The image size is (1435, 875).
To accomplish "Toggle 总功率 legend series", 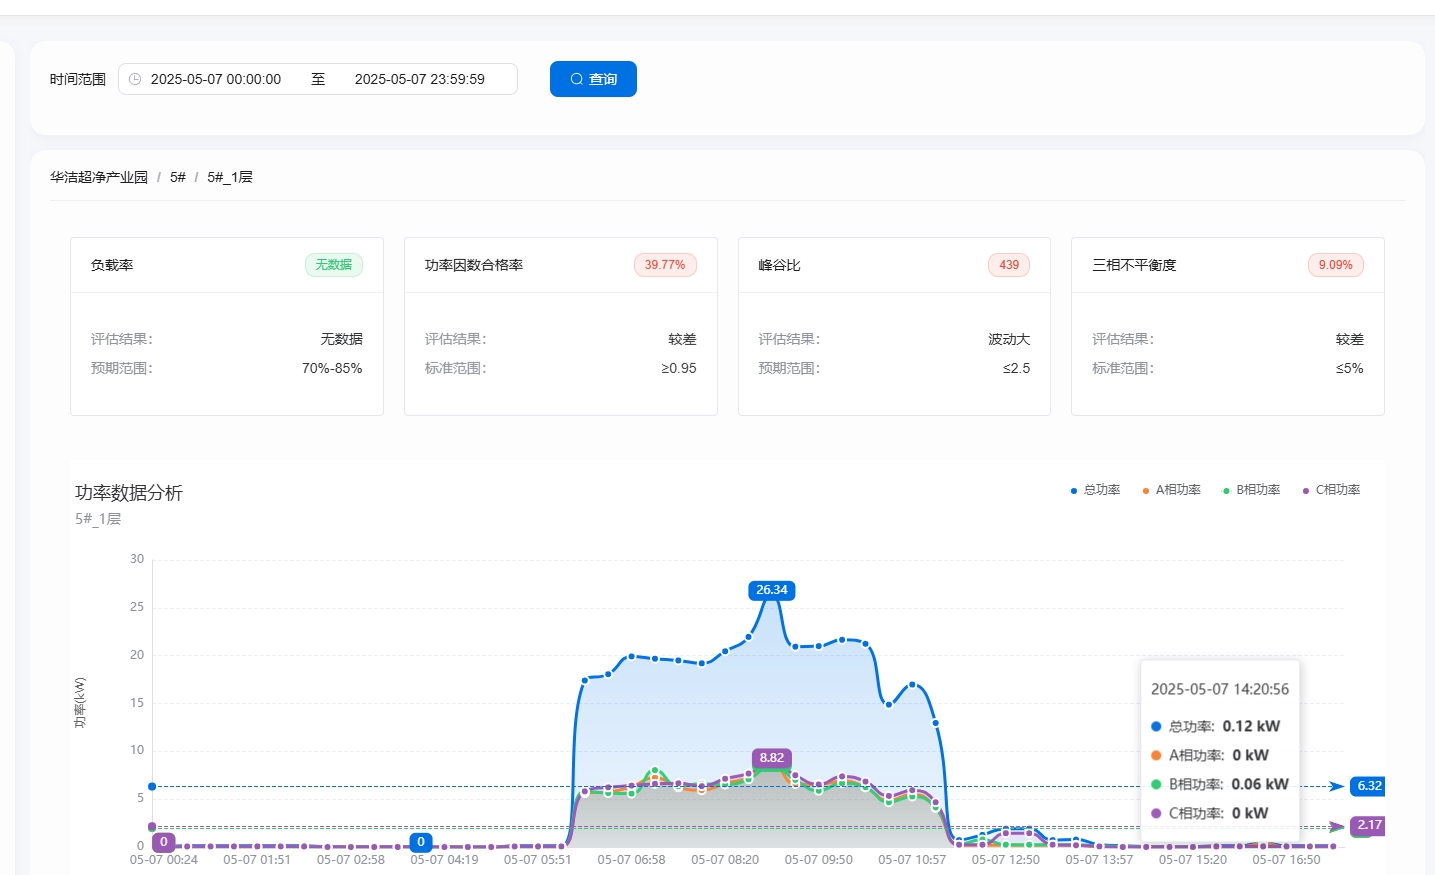I will click(1096, 490).
